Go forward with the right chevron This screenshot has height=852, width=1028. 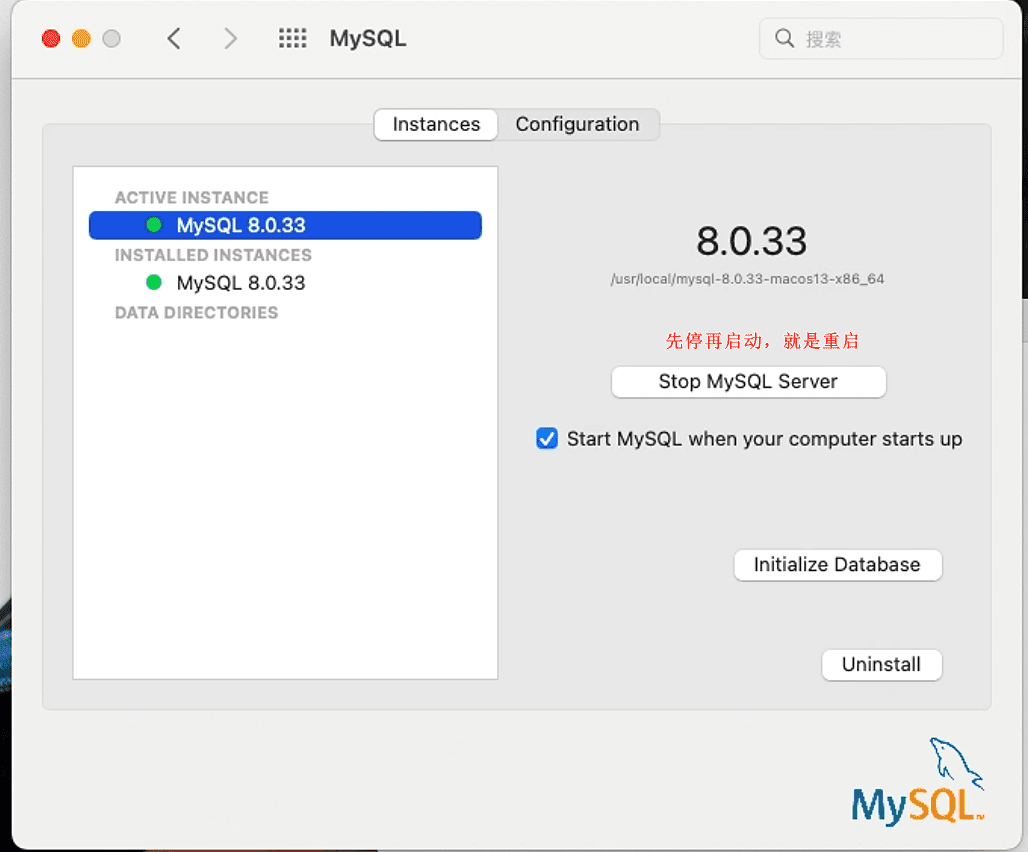[x=230, y=39]
